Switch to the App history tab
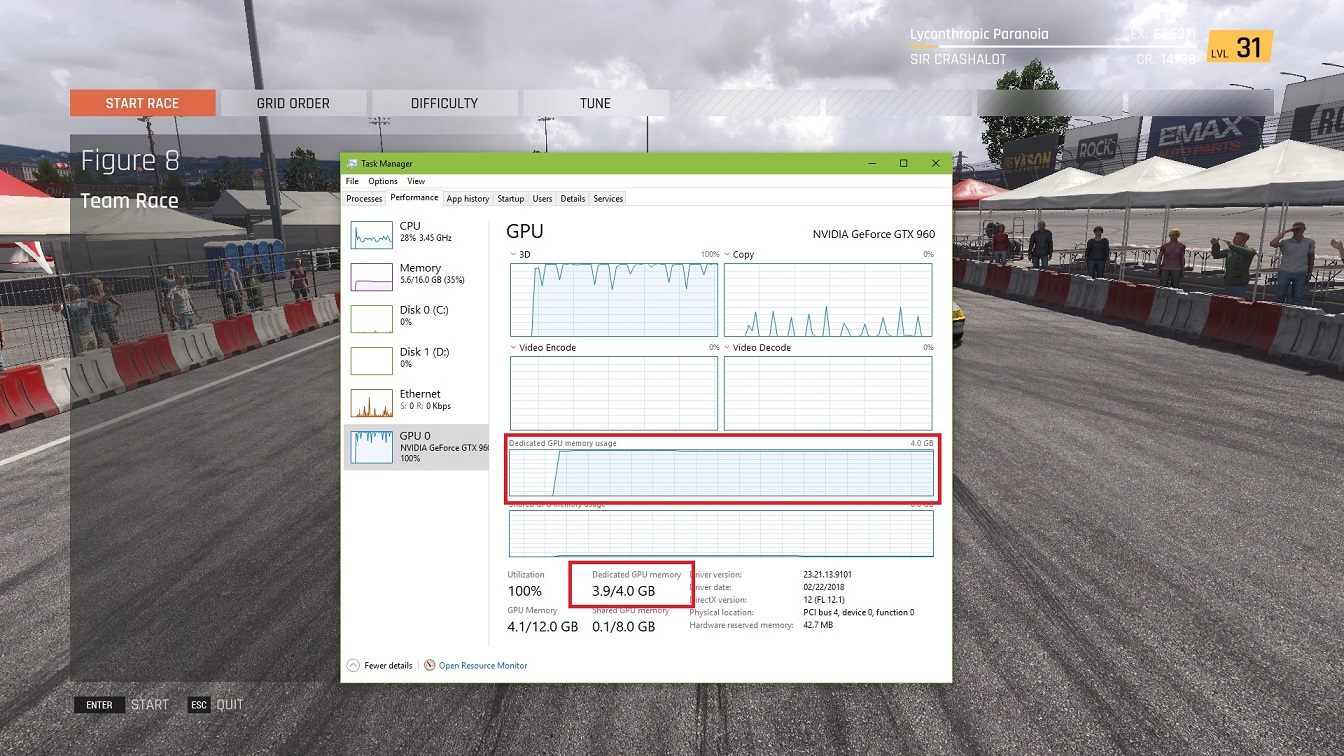The image size is (1344, 756). [468, 199]
